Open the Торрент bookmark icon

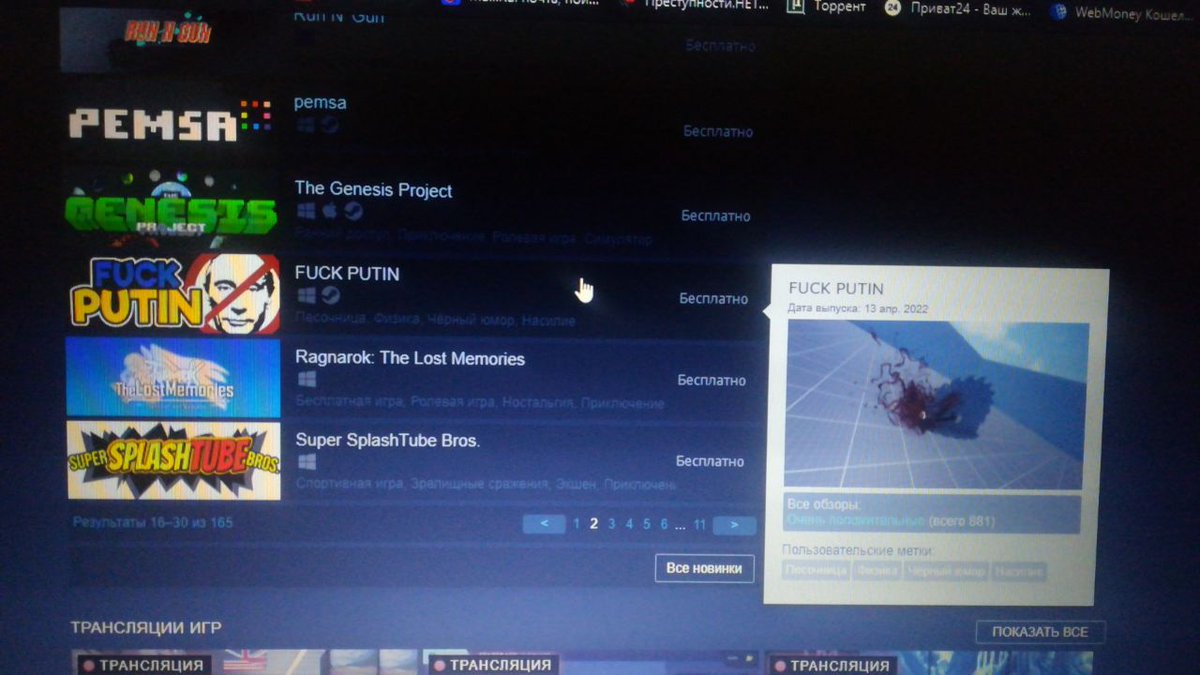pos(796,8)
